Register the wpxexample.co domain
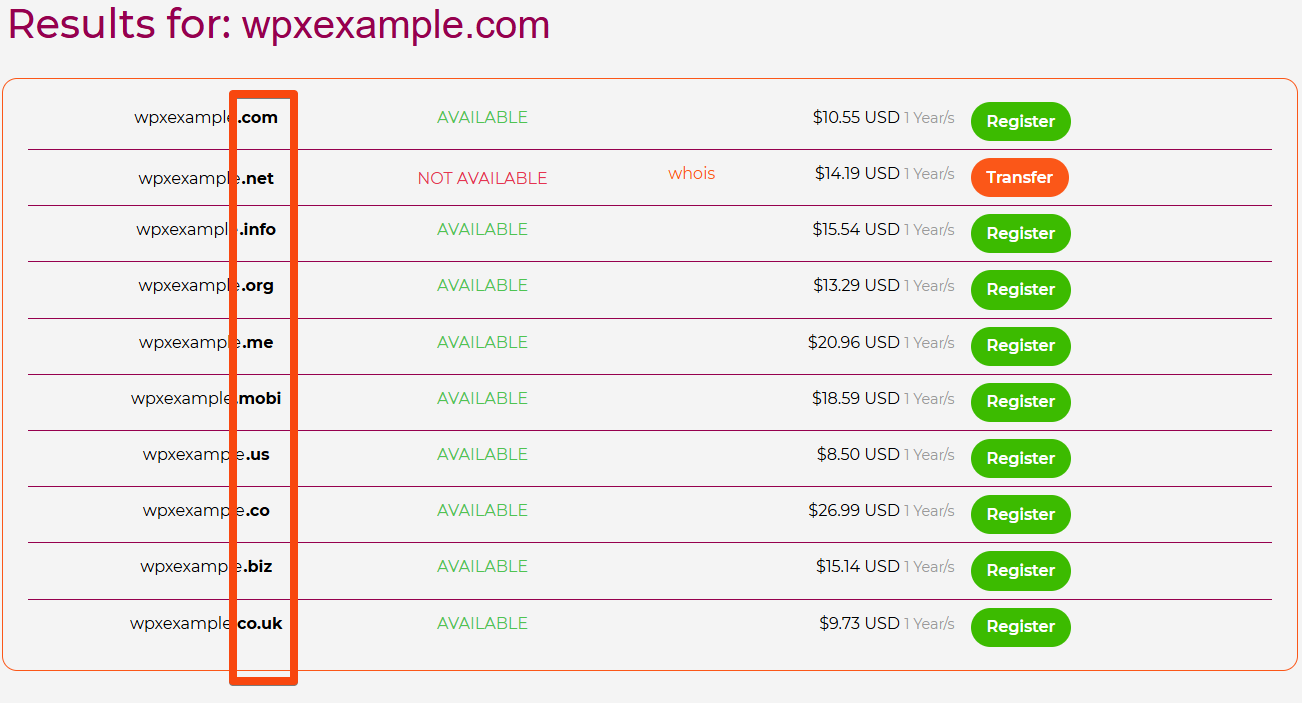1302x703 pixels. pos(1020,514)
